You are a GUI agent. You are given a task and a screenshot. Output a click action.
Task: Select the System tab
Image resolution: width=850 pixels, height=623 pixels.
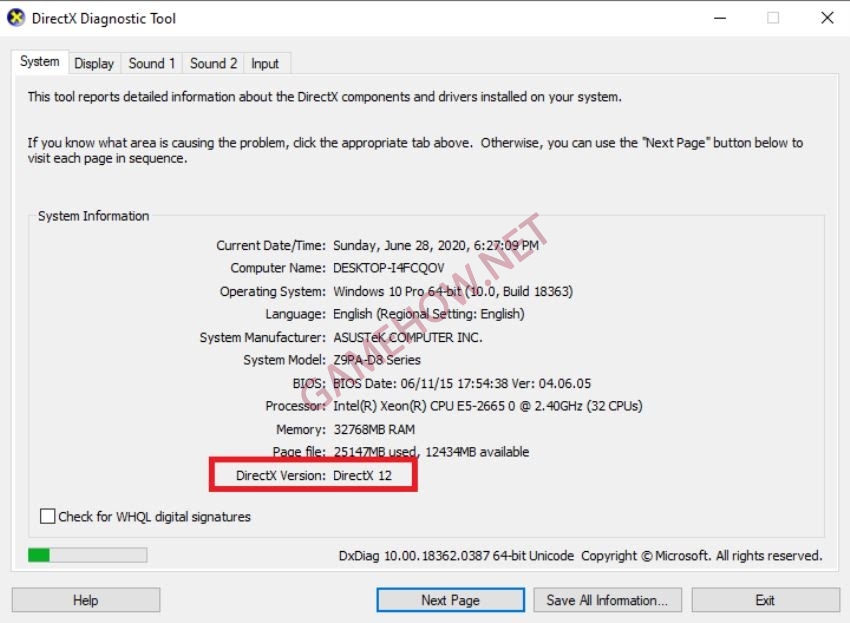(x=40, y=62)
